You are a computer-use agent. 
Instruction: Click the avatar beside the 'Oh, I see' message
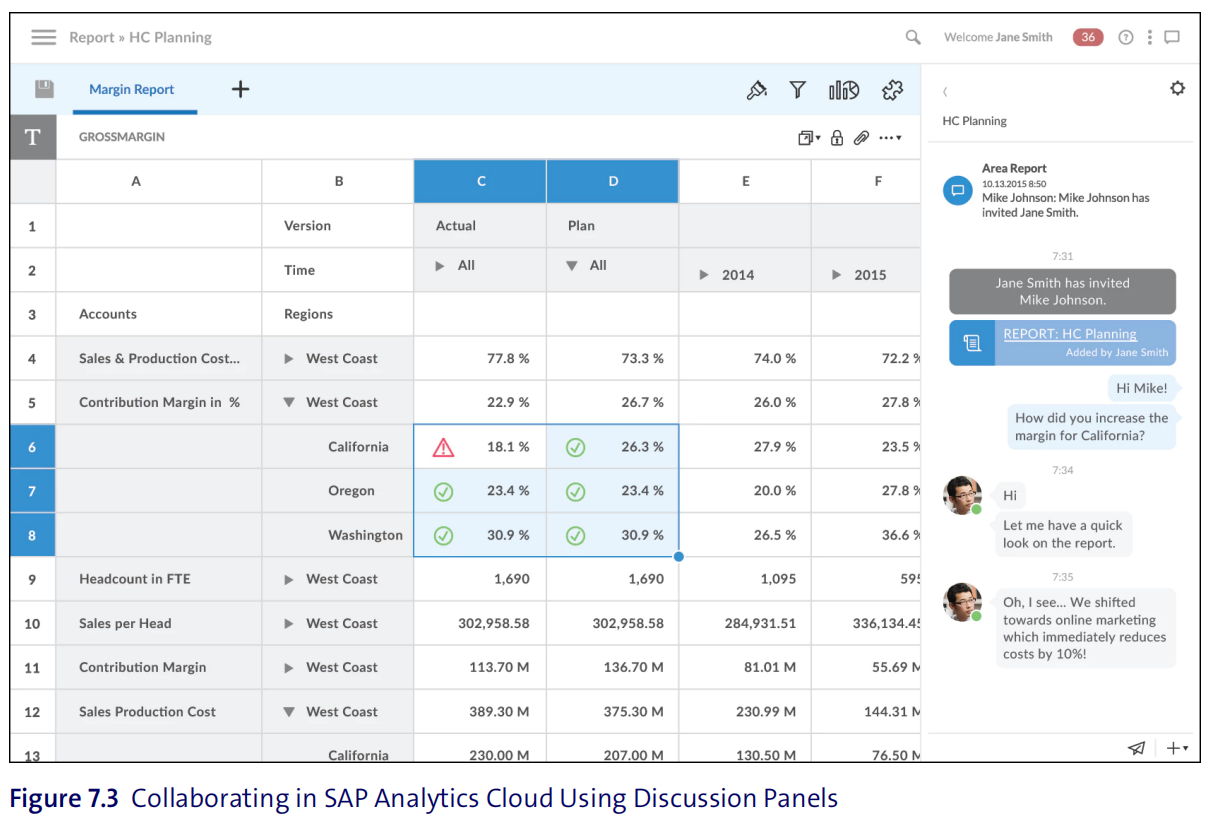coord(962,602)
